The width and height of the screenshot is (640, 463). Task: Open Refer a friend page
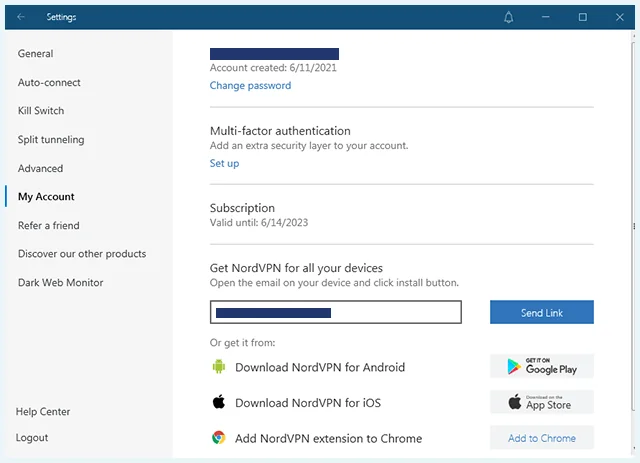click(49, 225)
